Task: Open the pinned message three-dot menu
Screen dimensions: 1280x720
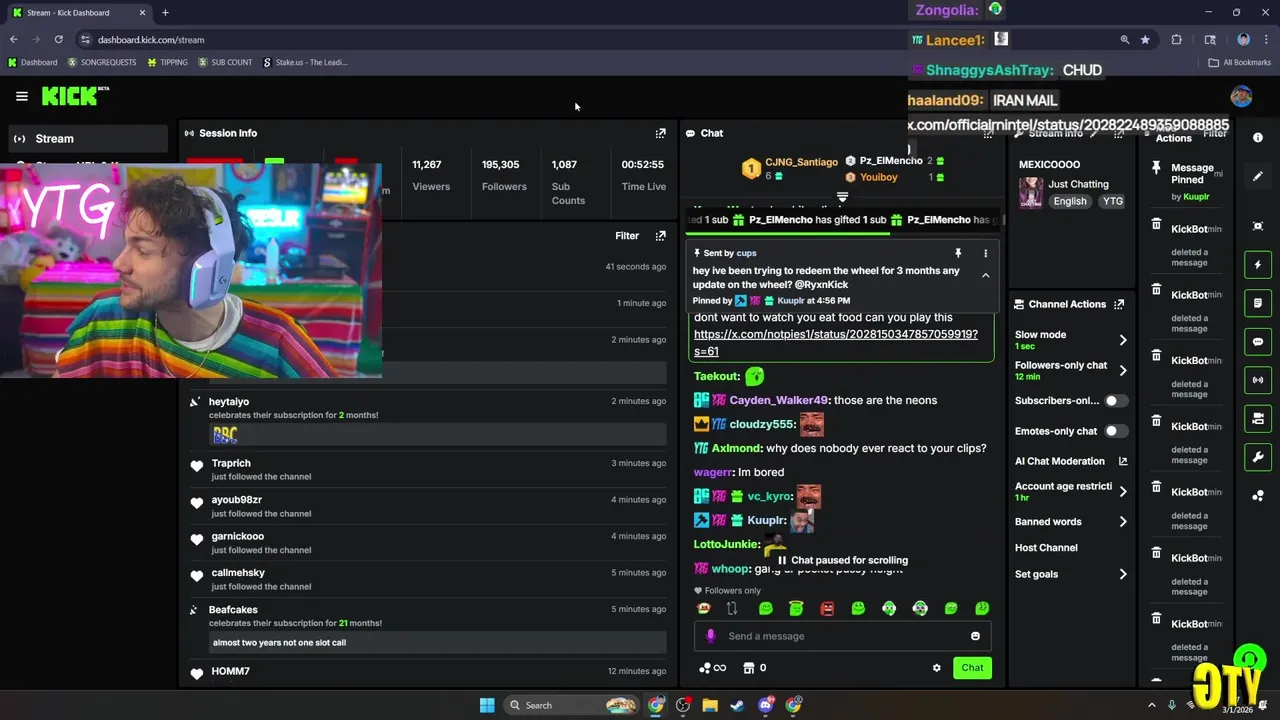Action: pos(985,254)
